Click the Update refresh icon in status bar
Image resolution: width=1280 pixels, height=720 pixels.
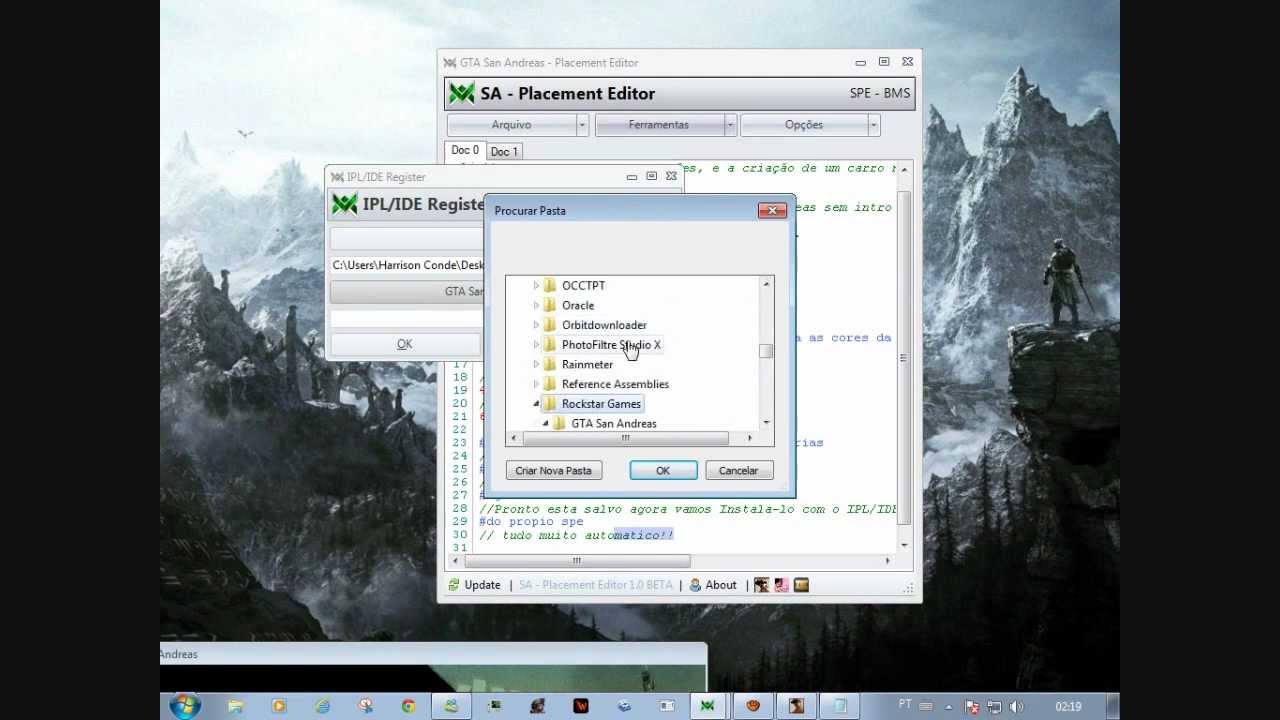click(454, 585)
